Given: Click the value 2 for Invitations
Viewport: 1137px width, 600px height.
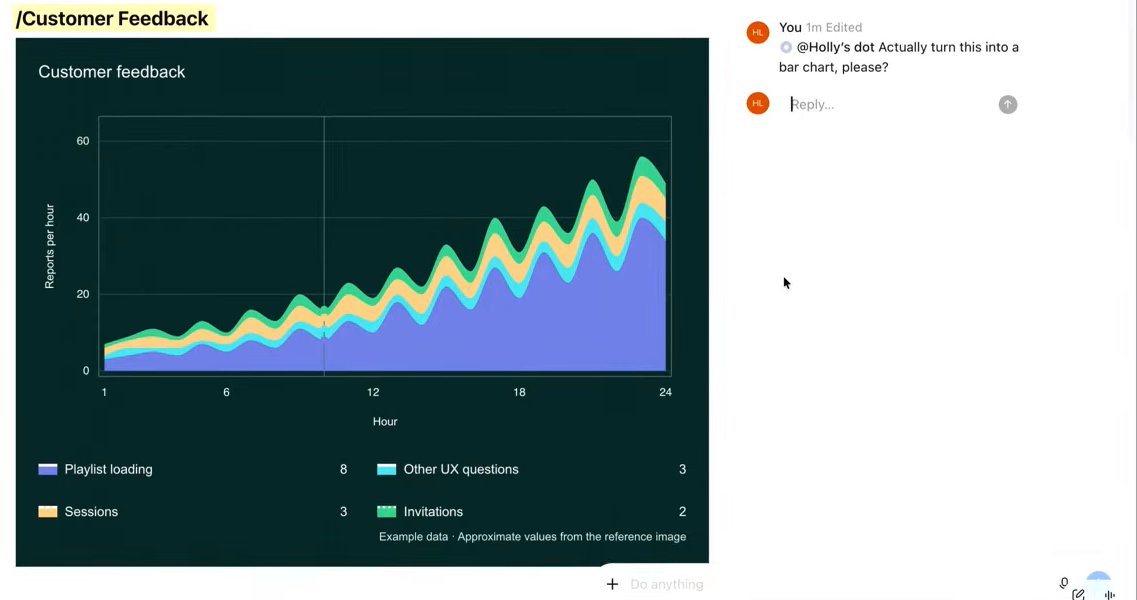Looking at the screenshot, I should click(682, 511).
